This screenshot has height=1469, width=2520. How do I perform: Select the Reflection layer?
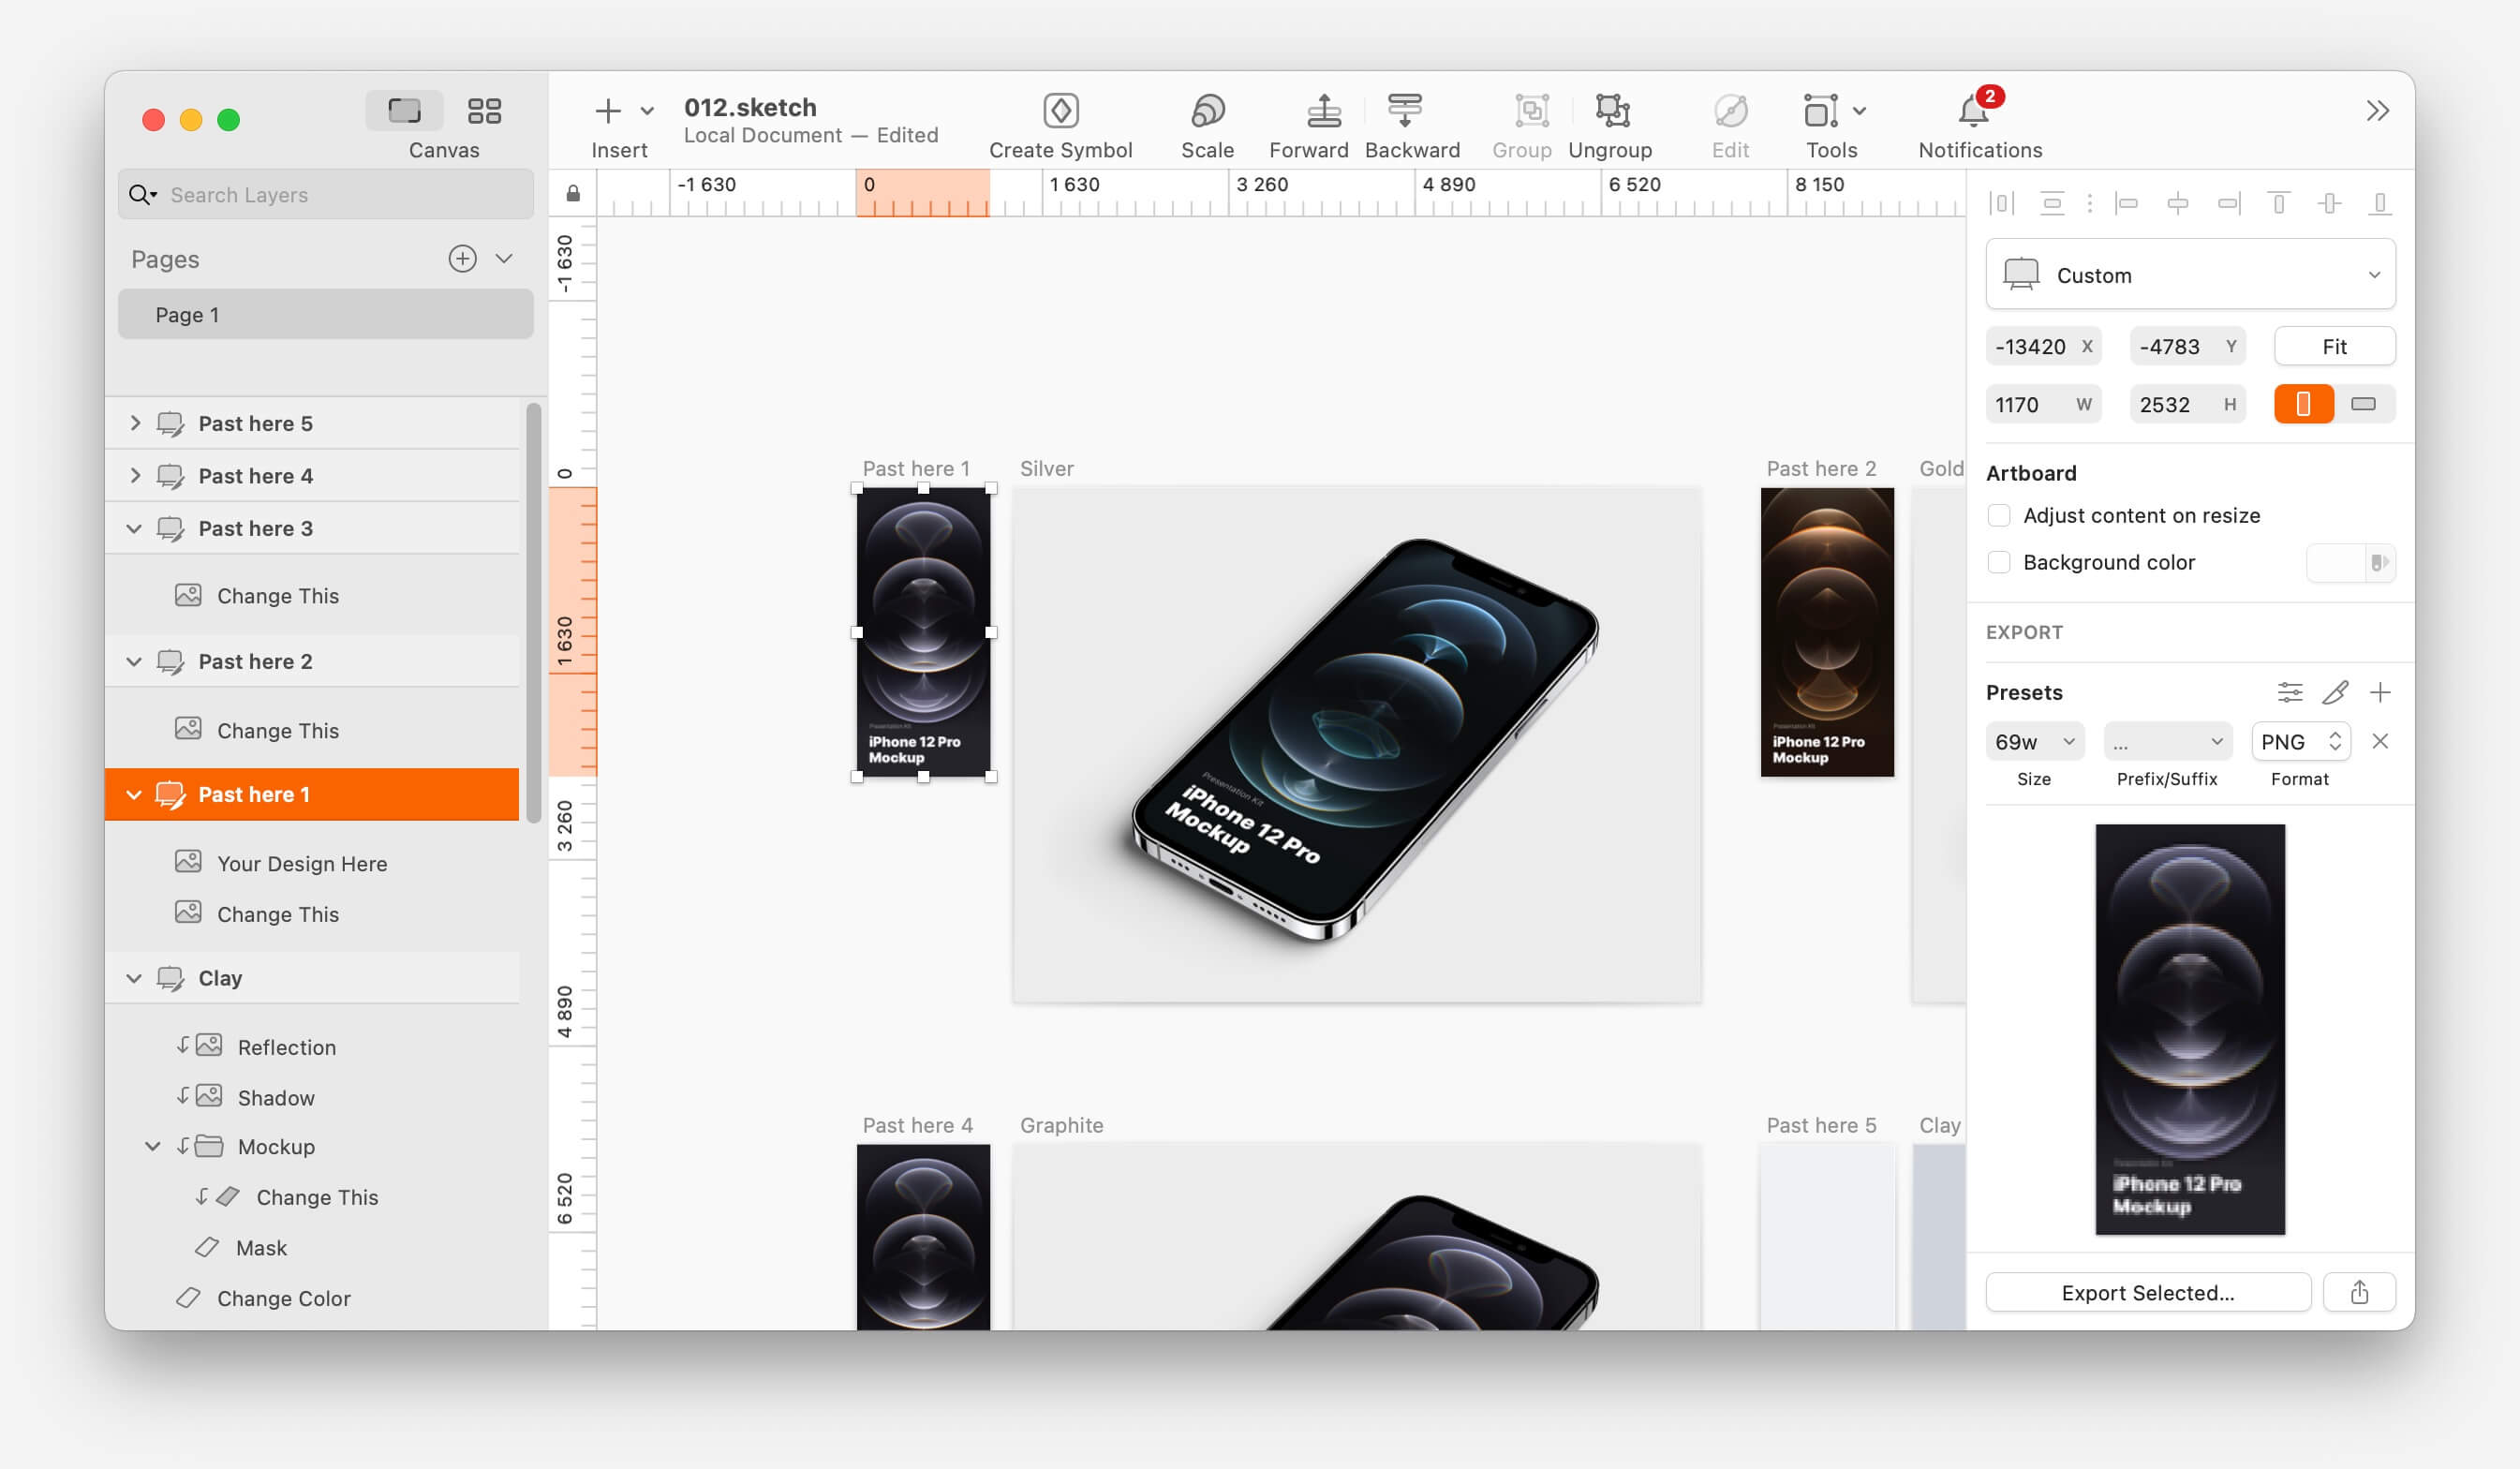coord(312,1046)
